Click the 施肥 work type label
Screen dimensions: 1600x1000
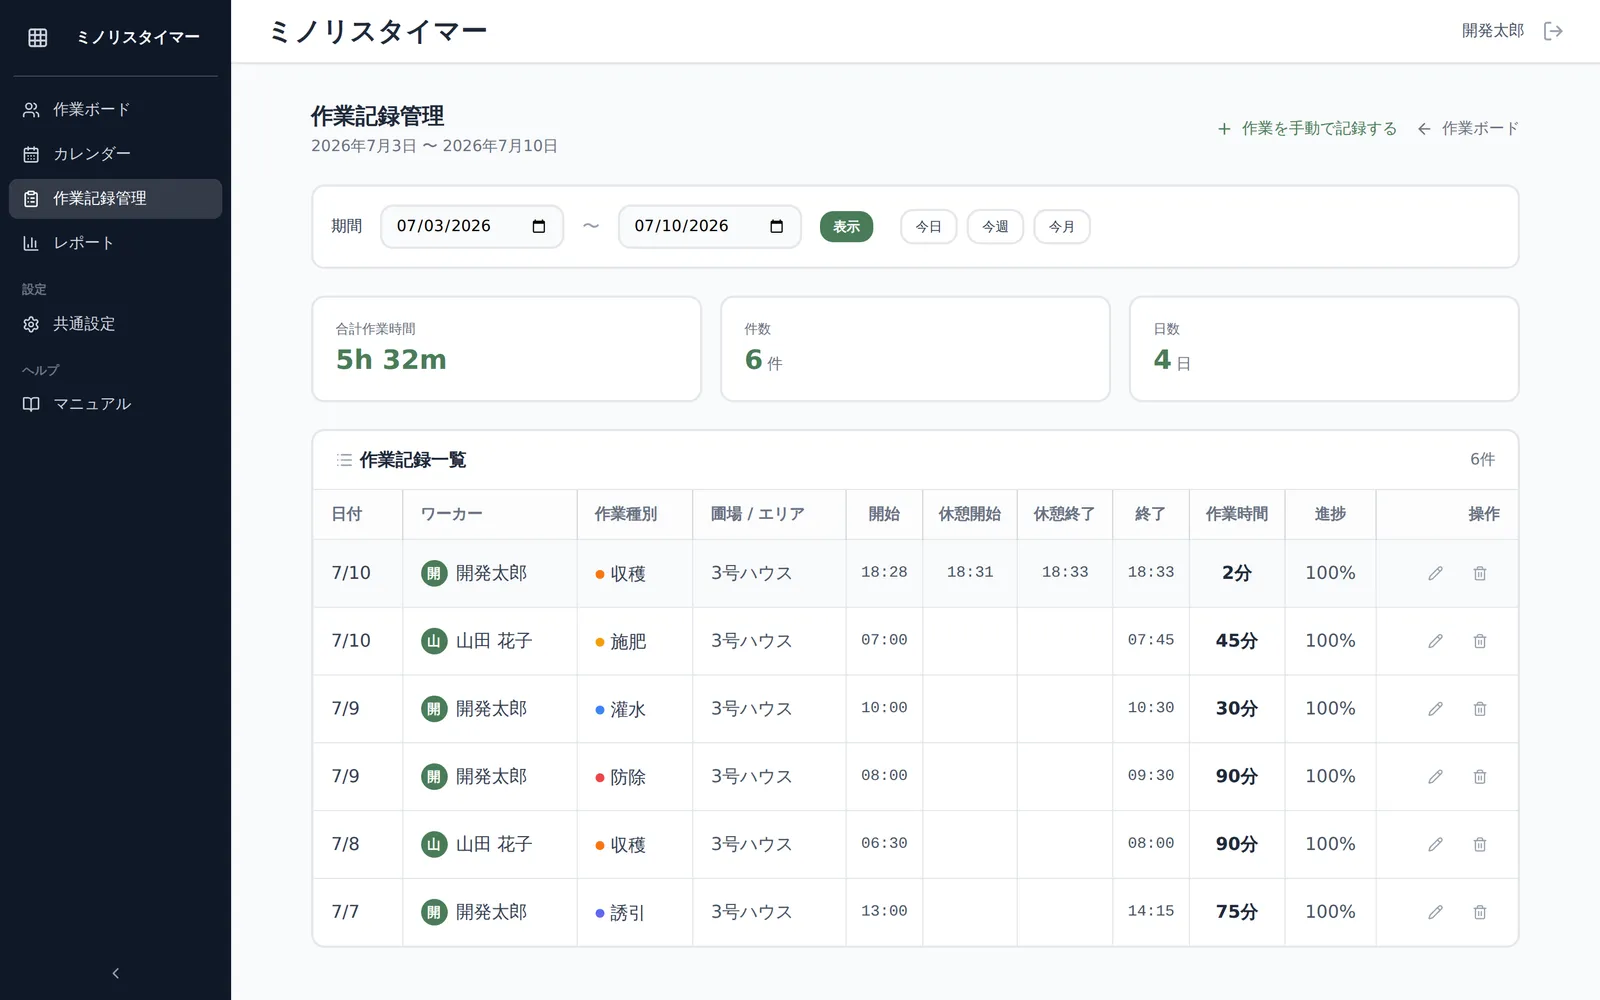(628, 642)
